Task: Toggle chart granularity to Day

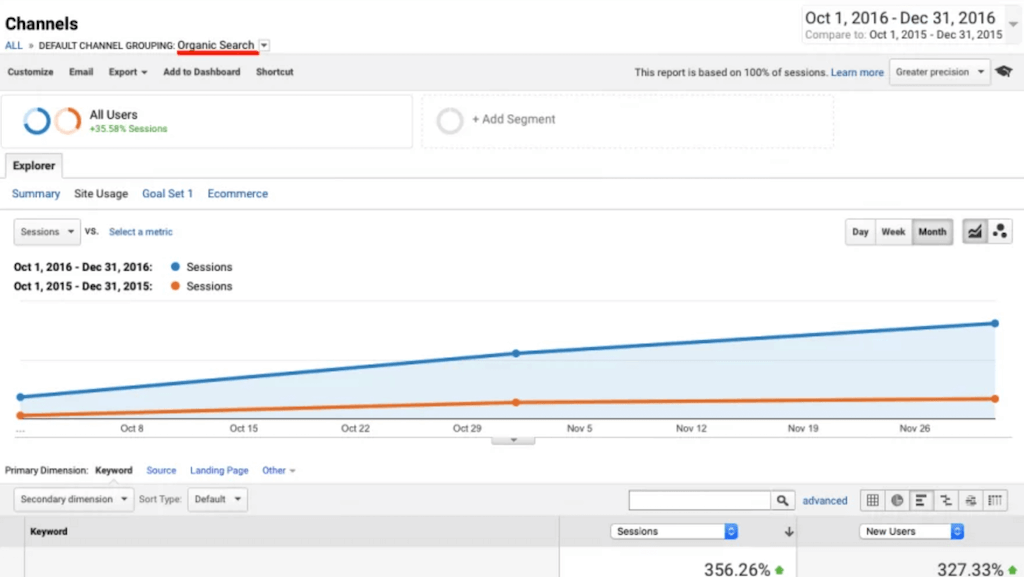Action: click(860, 232)
